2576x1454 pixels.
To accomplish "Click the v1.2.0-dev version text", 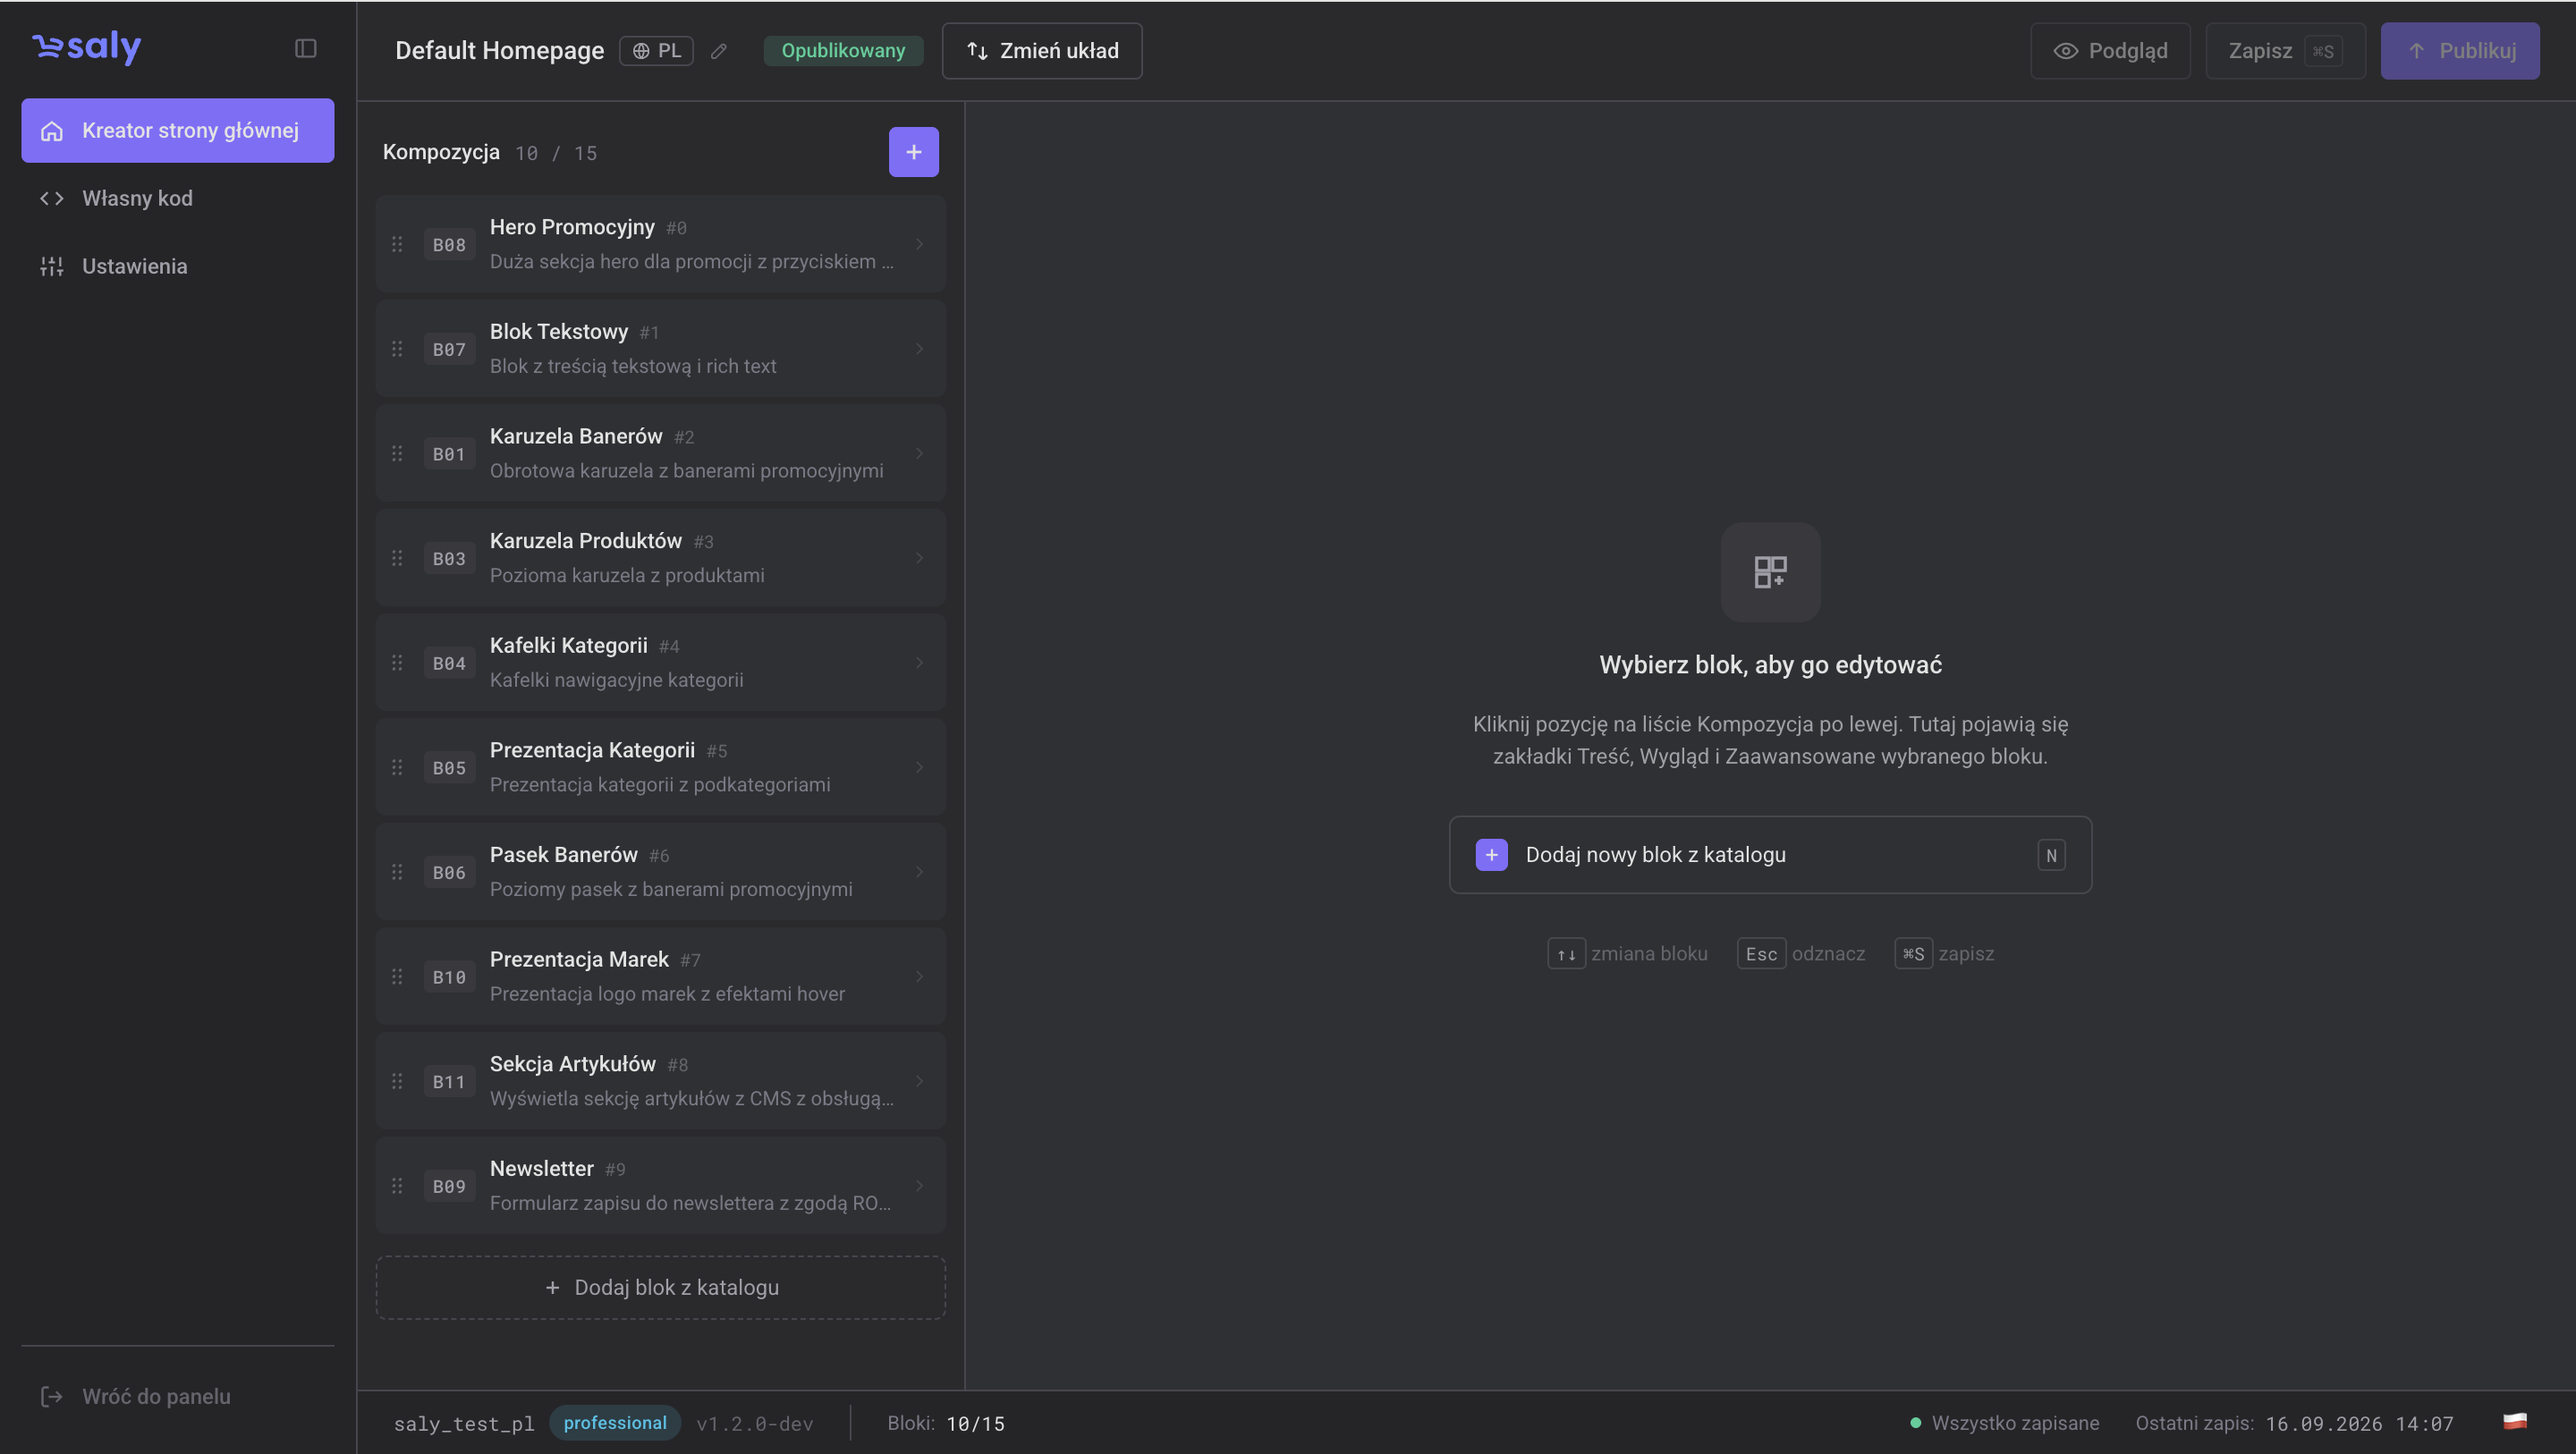I will [x=755, y=1424].
